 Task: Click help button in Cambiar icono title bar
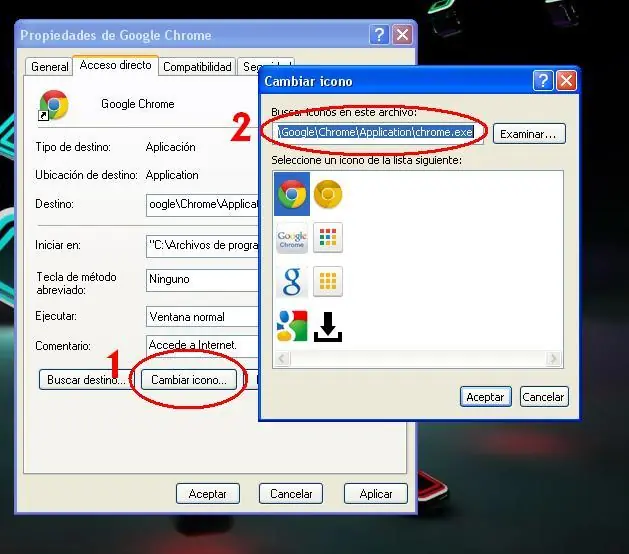(x=543, y=81)
